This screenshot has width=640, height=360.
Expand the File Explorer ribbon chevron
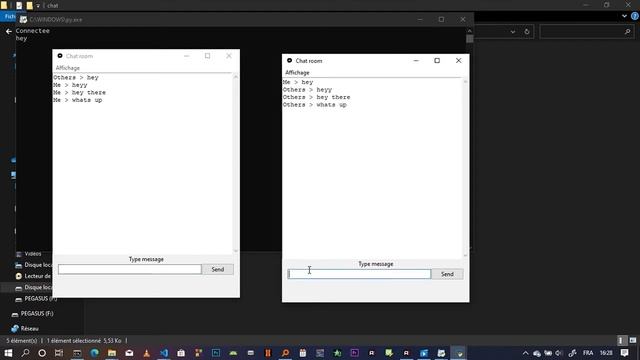point(624,16)
